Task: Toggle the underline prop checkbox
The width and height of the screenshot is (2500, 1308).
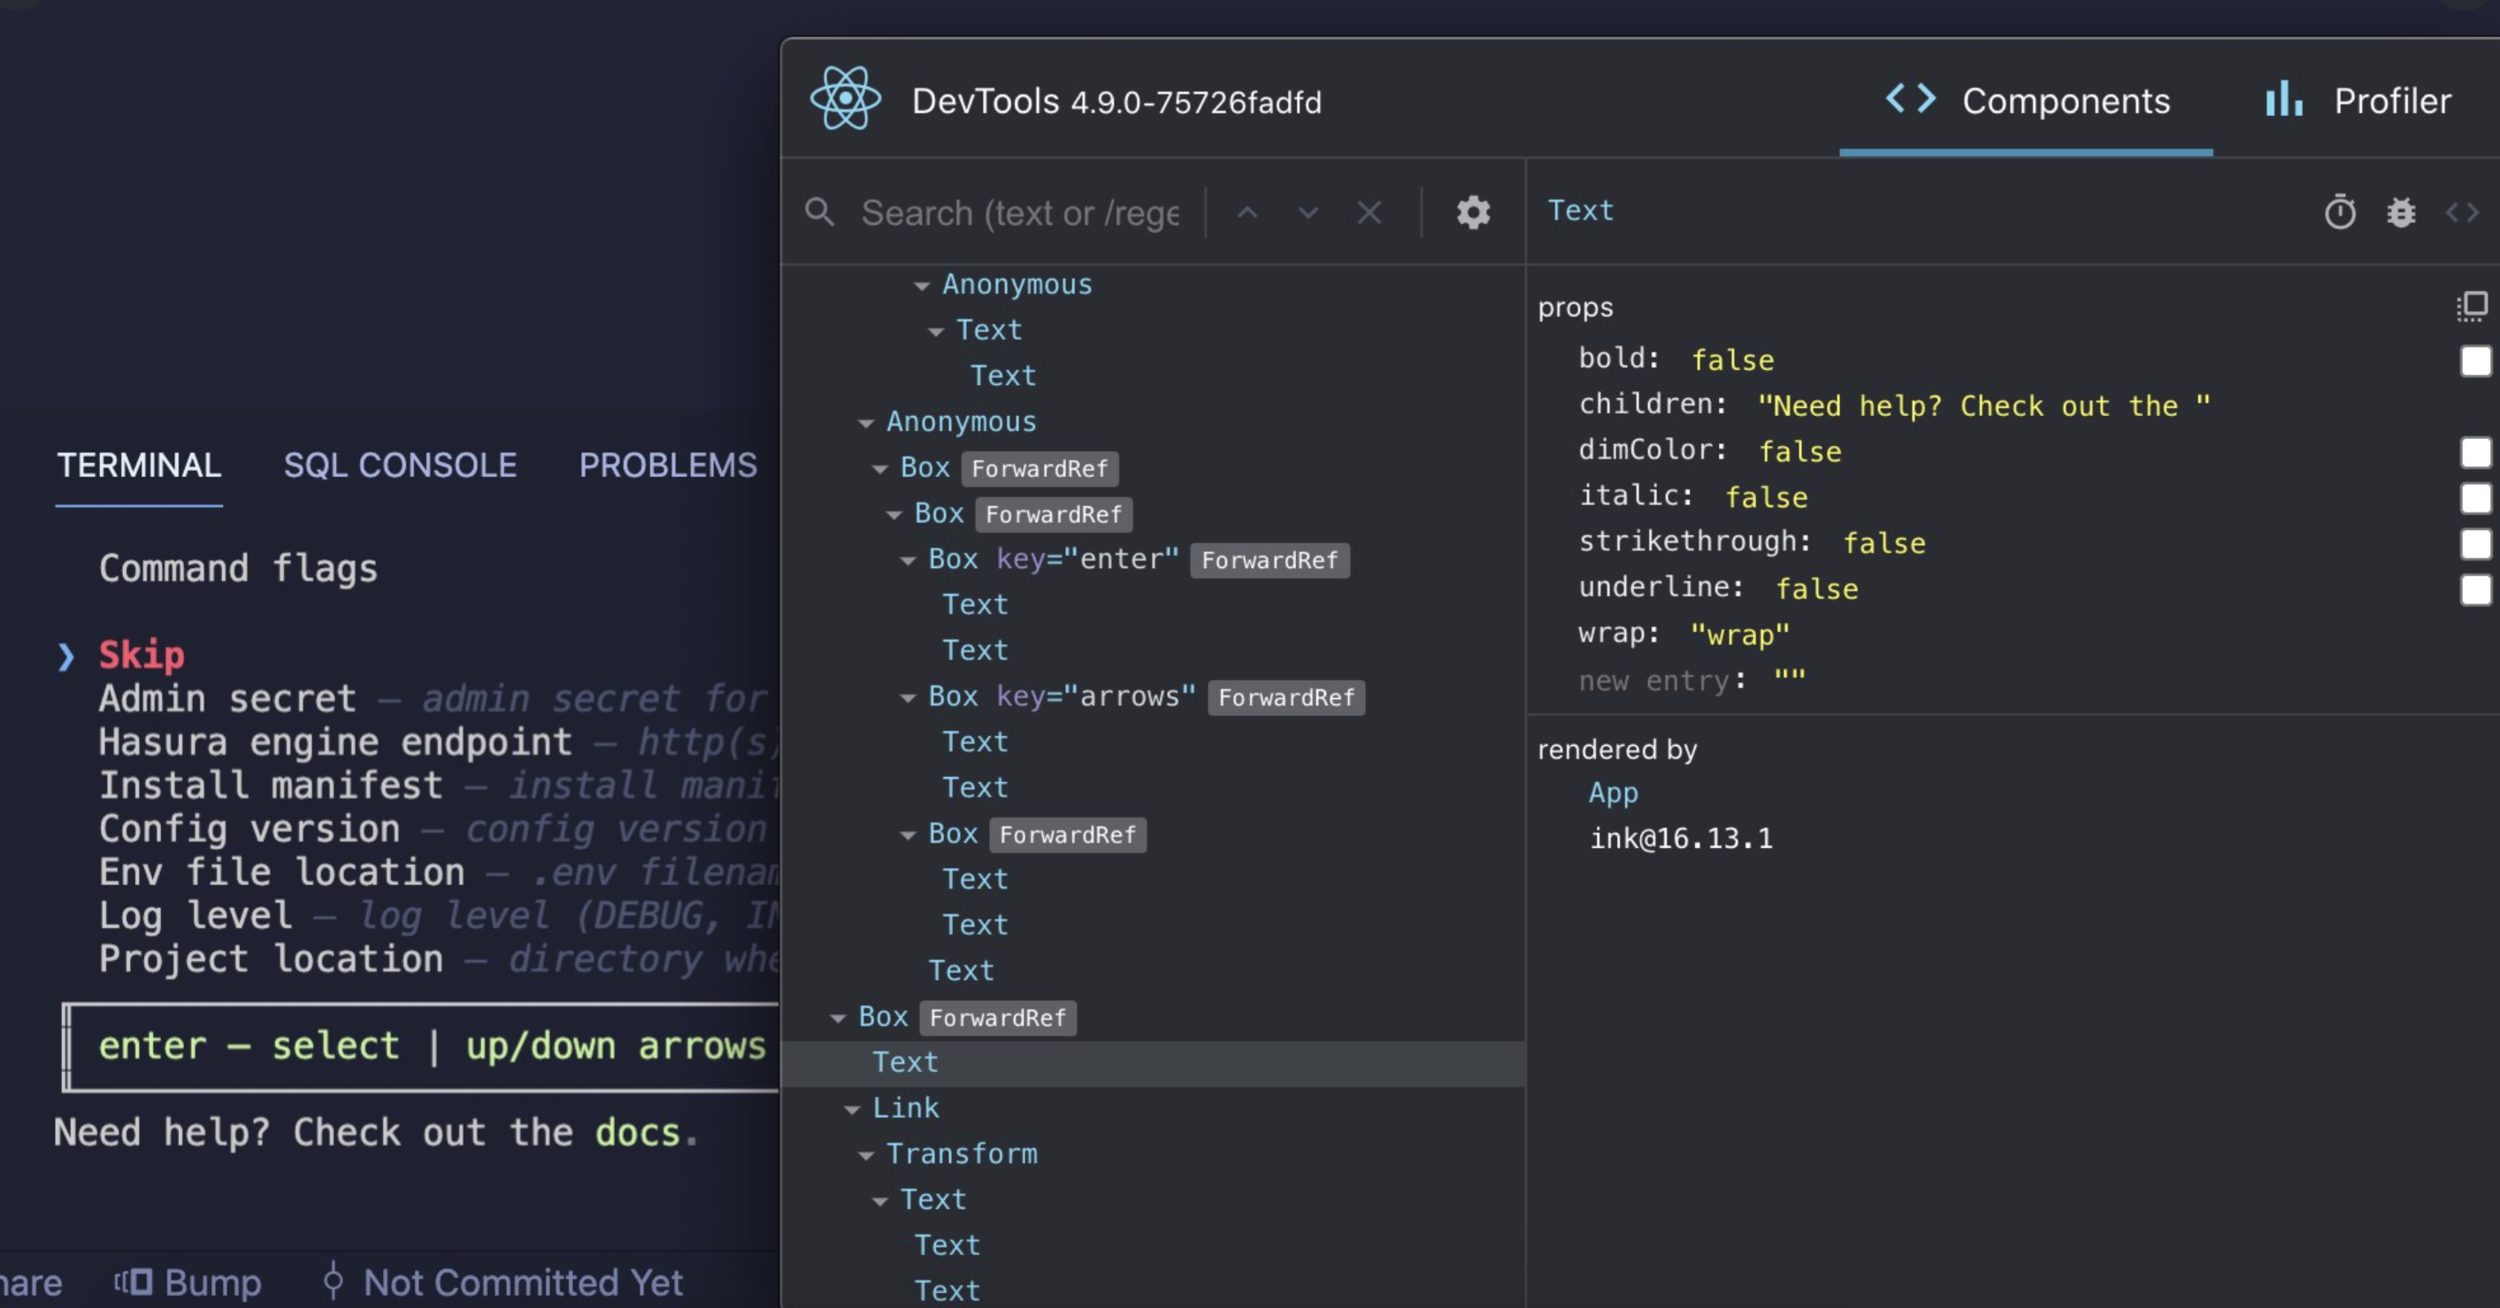Action: tap(2475, 589)
